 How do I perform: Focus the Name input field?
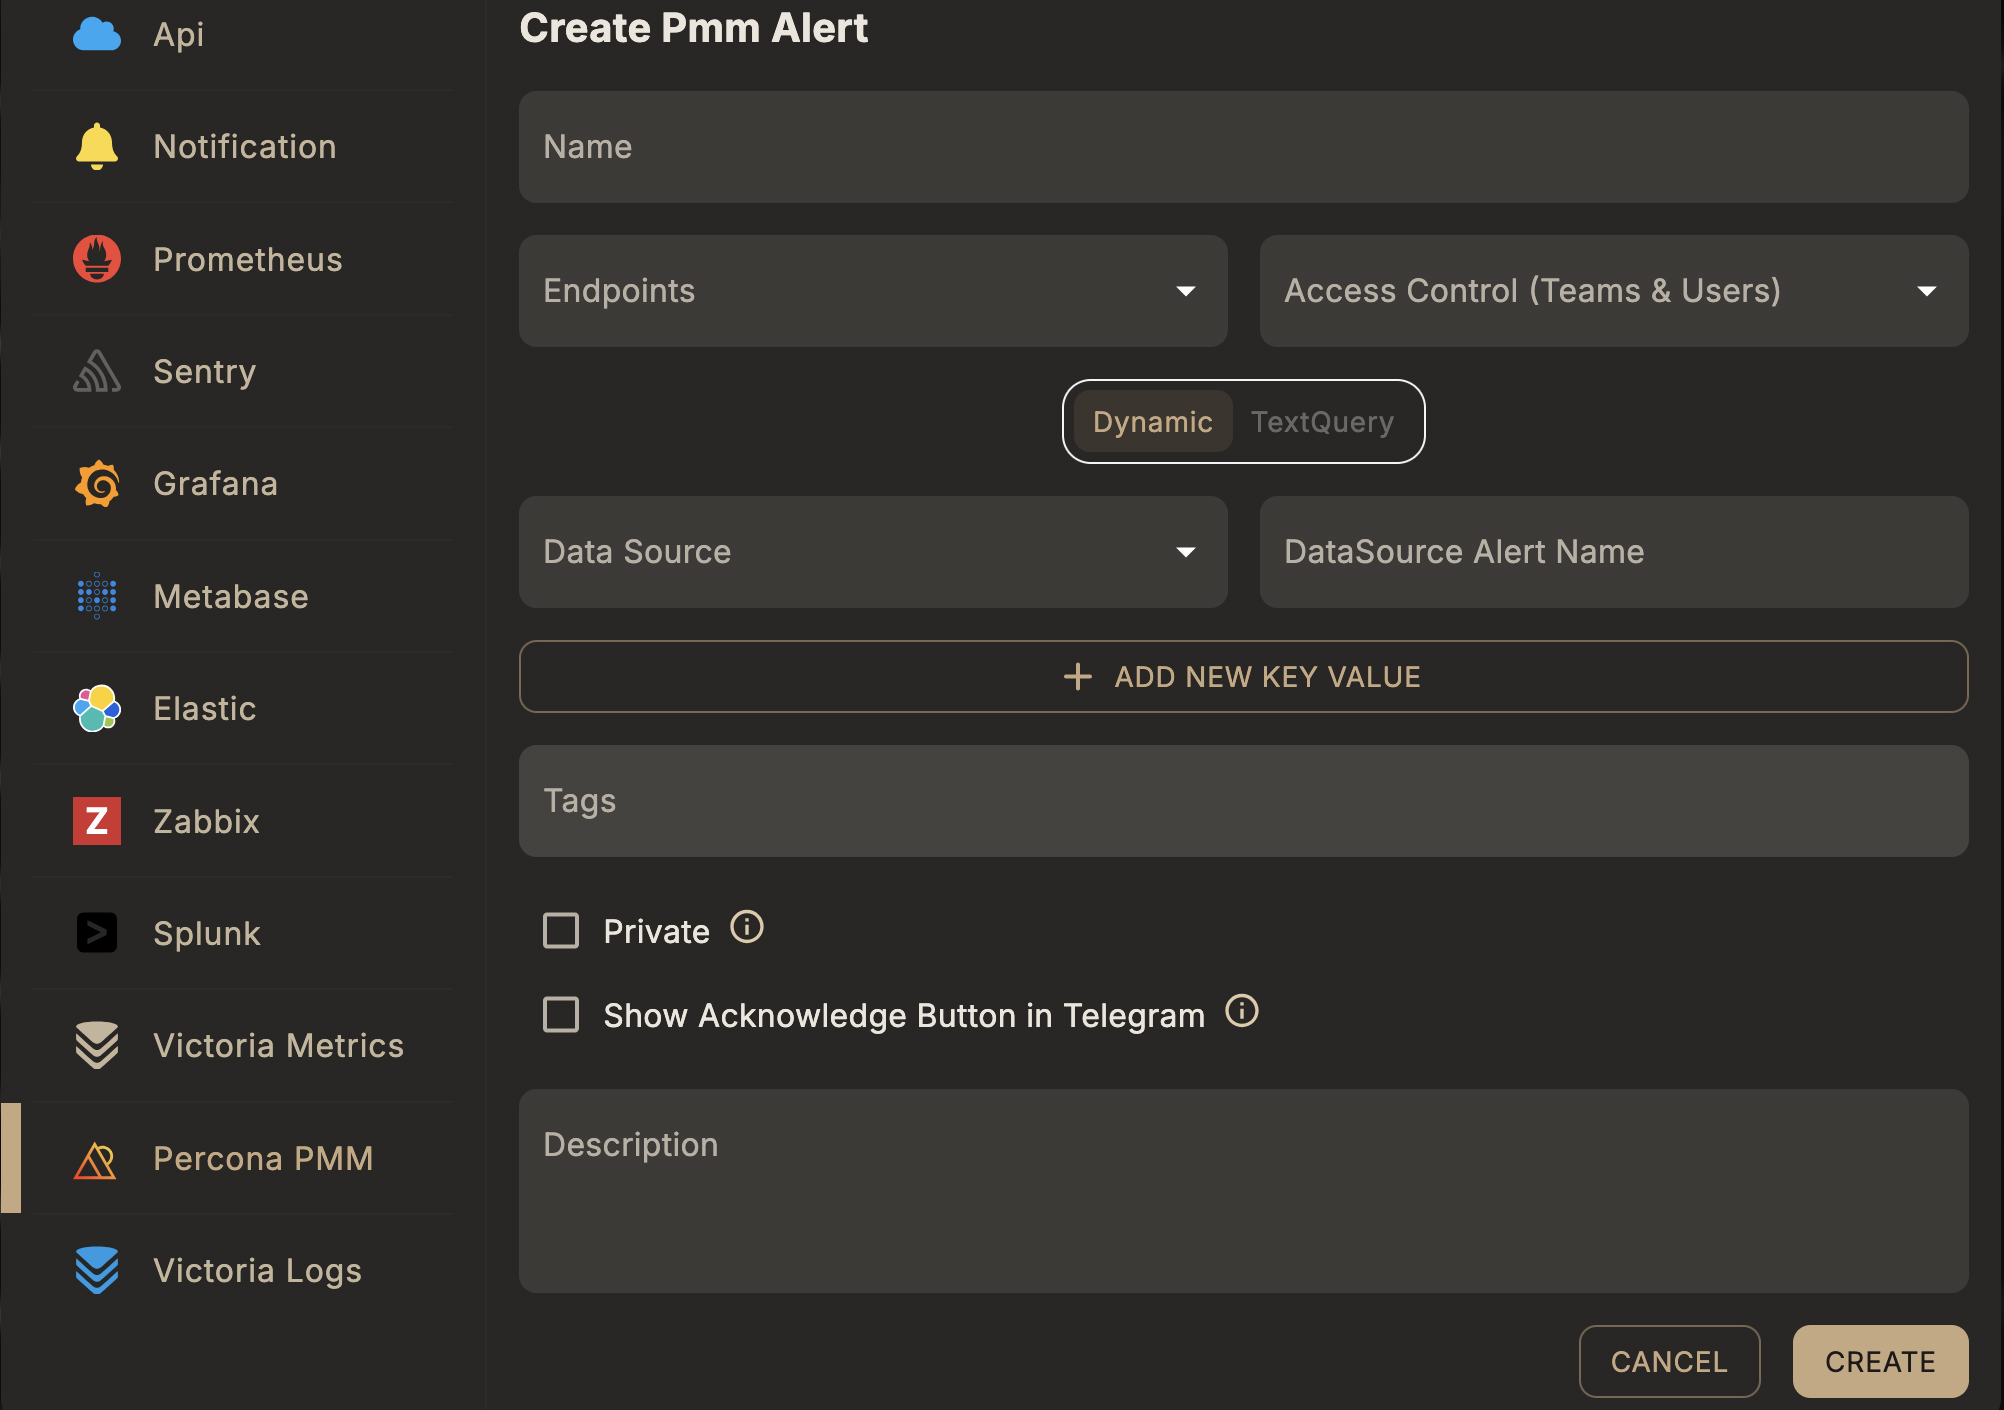coord(1244,147)
